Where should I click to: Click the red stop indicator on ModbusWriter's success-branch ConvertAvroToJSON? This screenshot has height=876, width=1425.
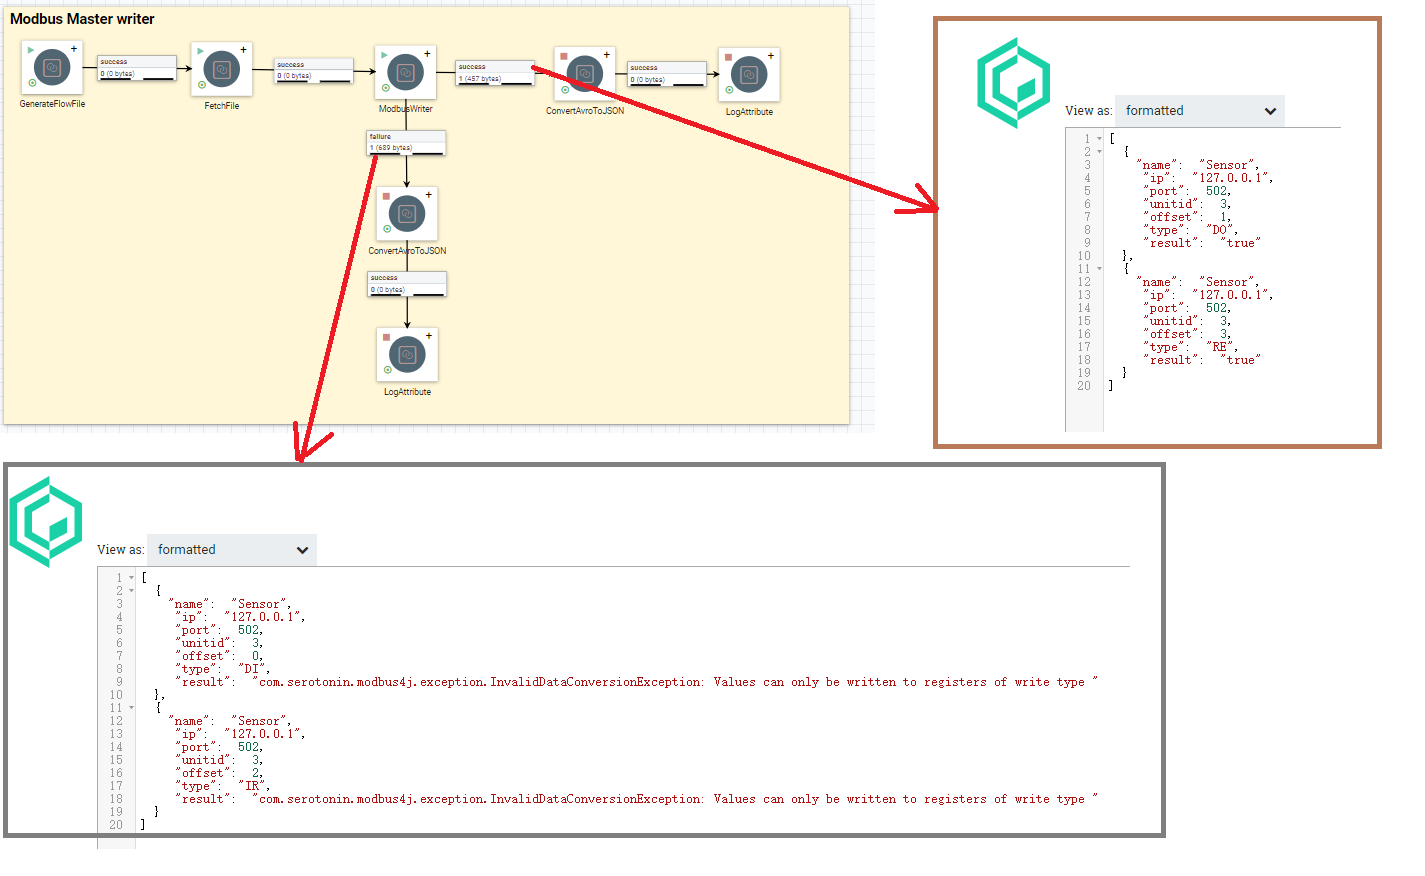click(564, 56)
